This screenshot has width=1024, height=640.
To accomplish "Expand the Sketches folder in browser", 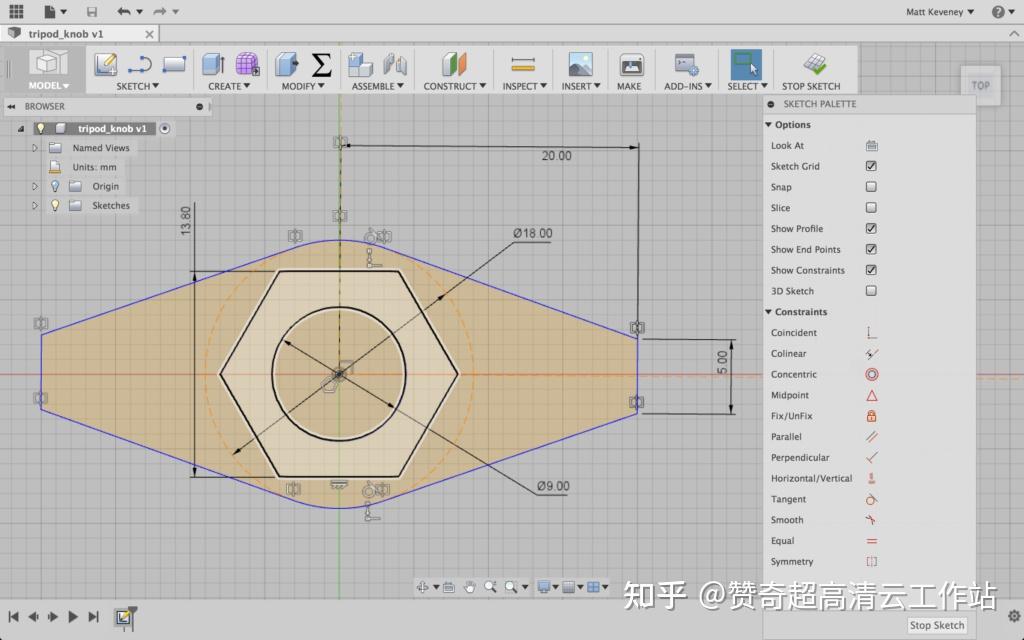I will point(33,205).
